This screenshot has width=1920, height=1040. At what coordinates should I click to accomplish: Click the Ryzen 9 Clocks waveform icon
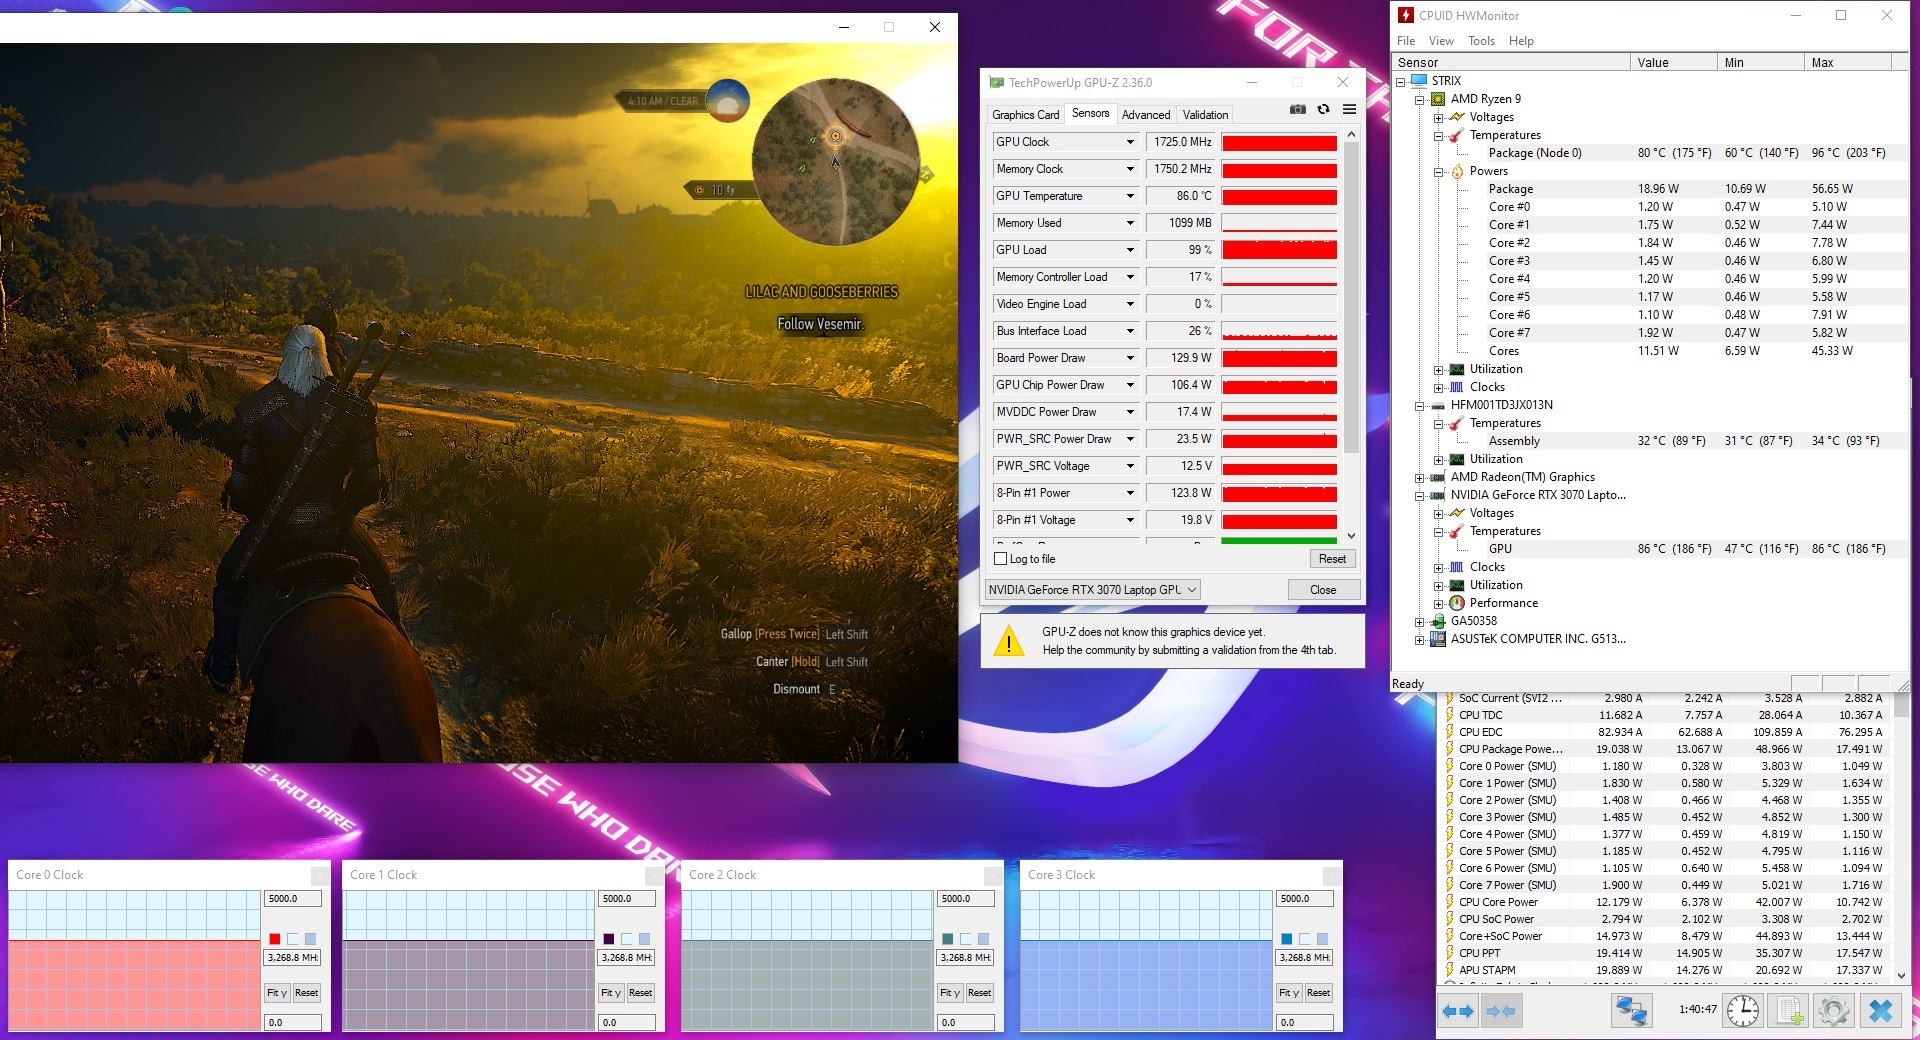(x=1457, y=387)
